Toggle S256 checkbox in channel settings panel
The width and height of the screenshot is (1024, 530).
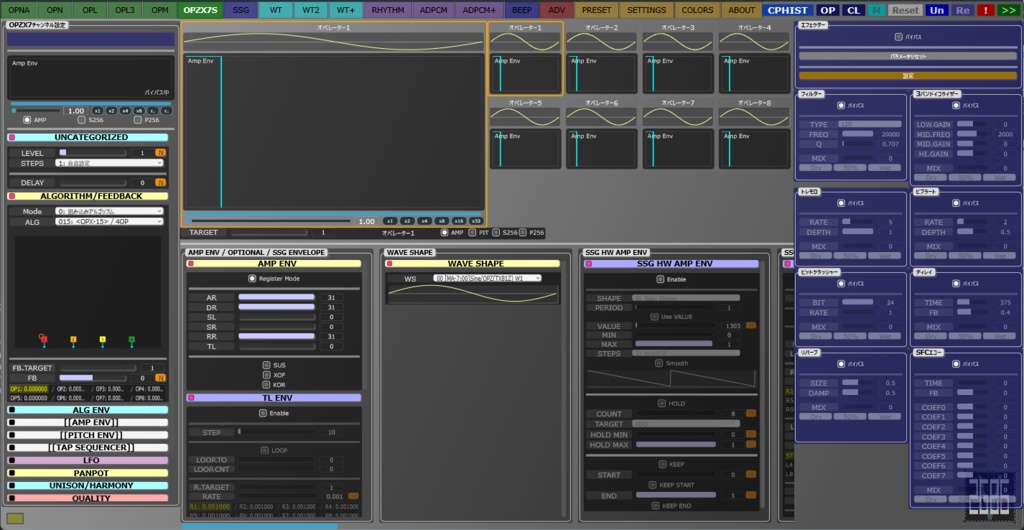point(82,120)
